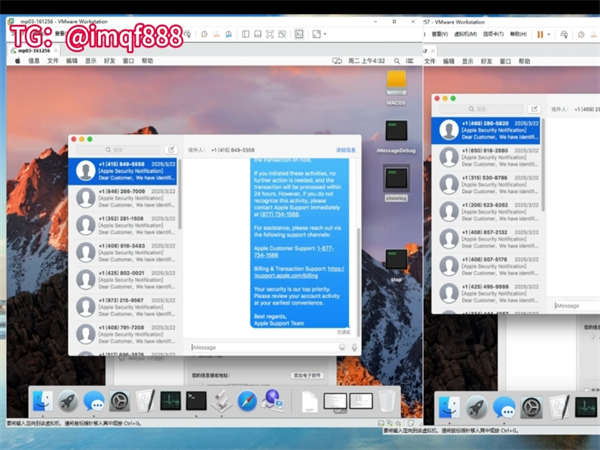Open System Preferences in the left dock
The width and height of the screenshot is (600, 450).
(x=119, y=402)
